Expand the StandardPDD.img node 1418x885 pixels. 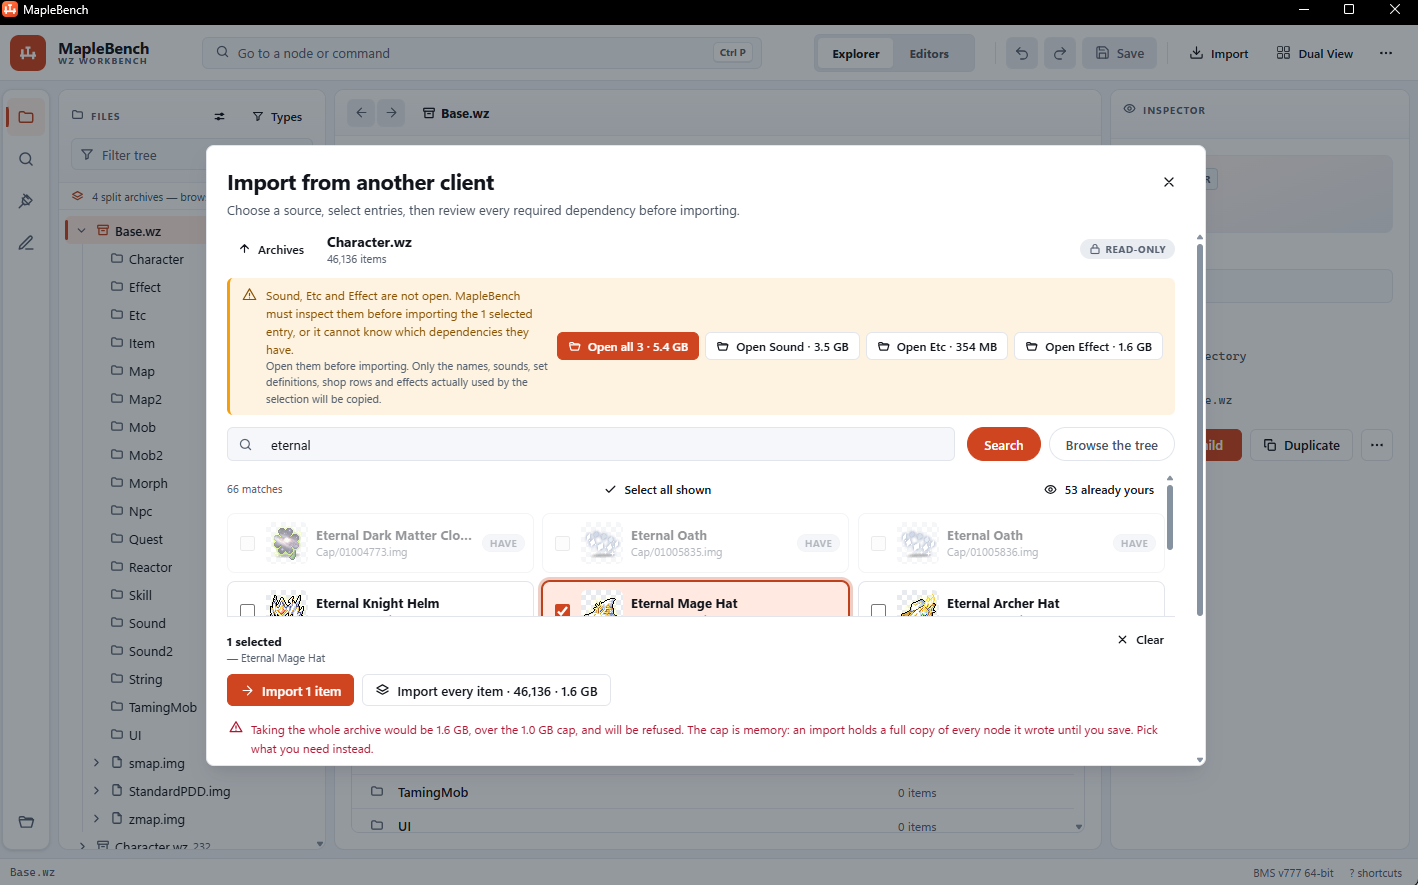96,791
